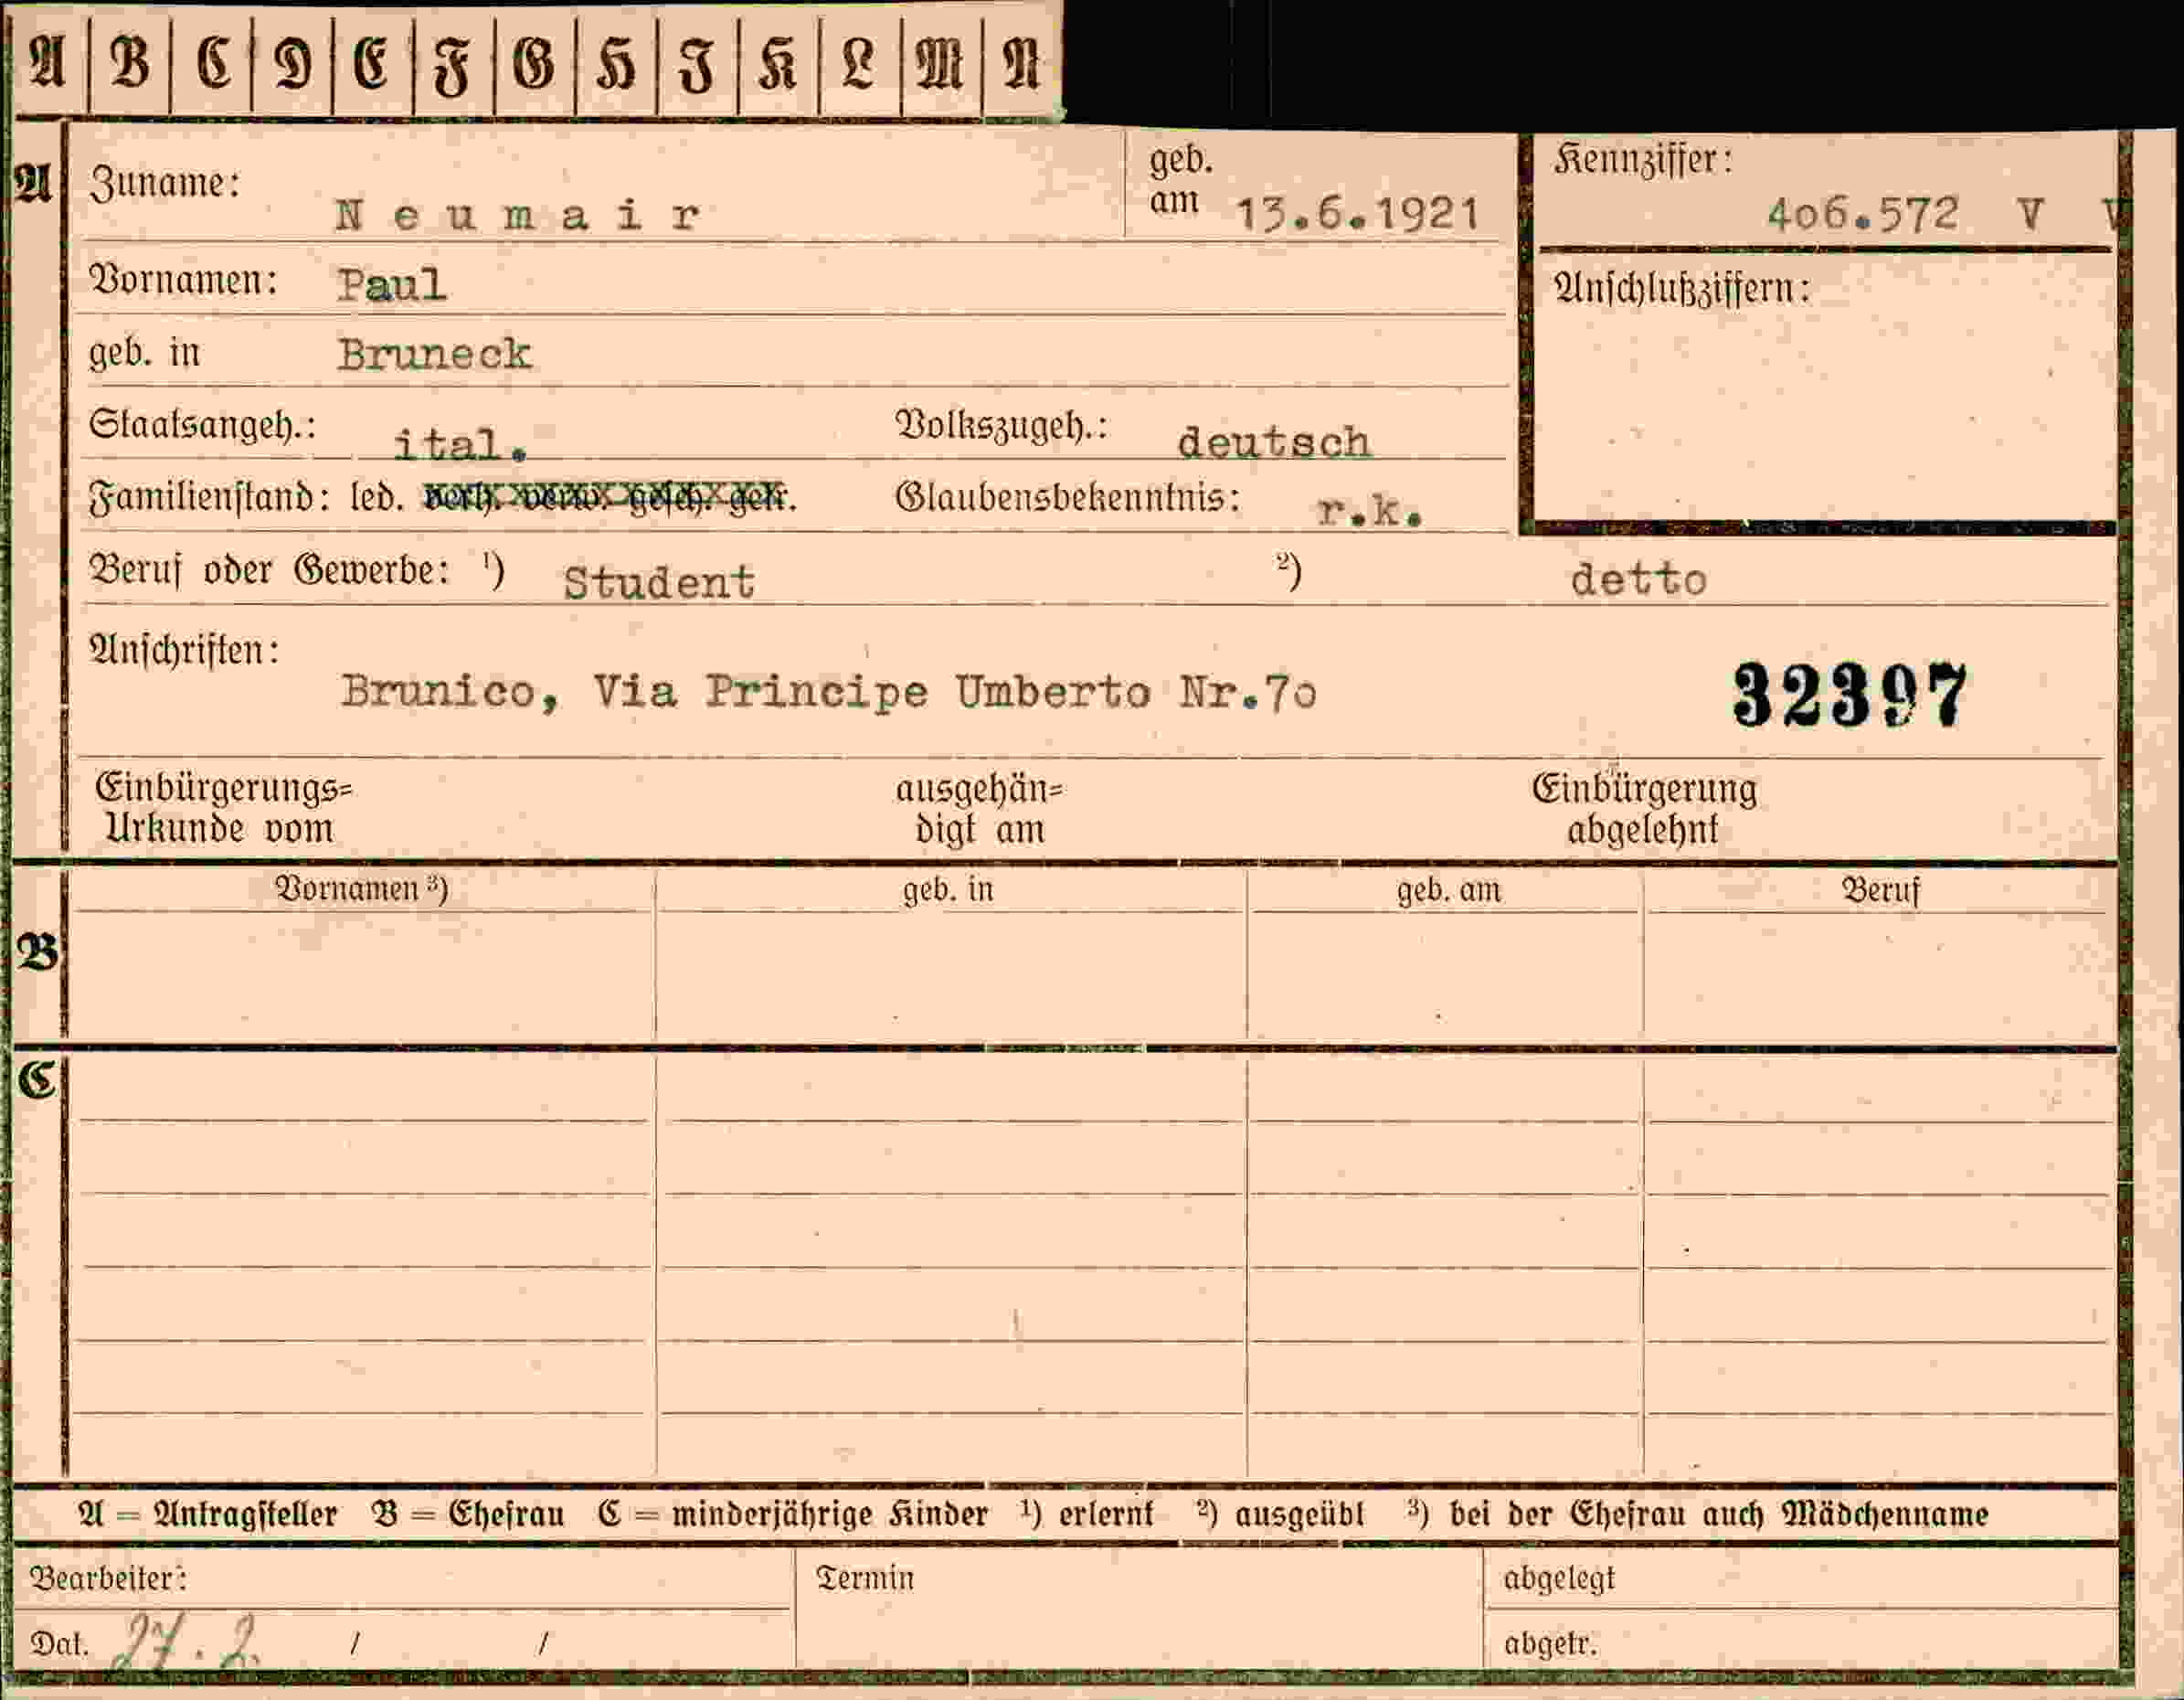The width and height of the screenshot is (2184, 1700).
Task: Click the 'Einbürgerung abgelehnt' label
Action: (1644, 810)
